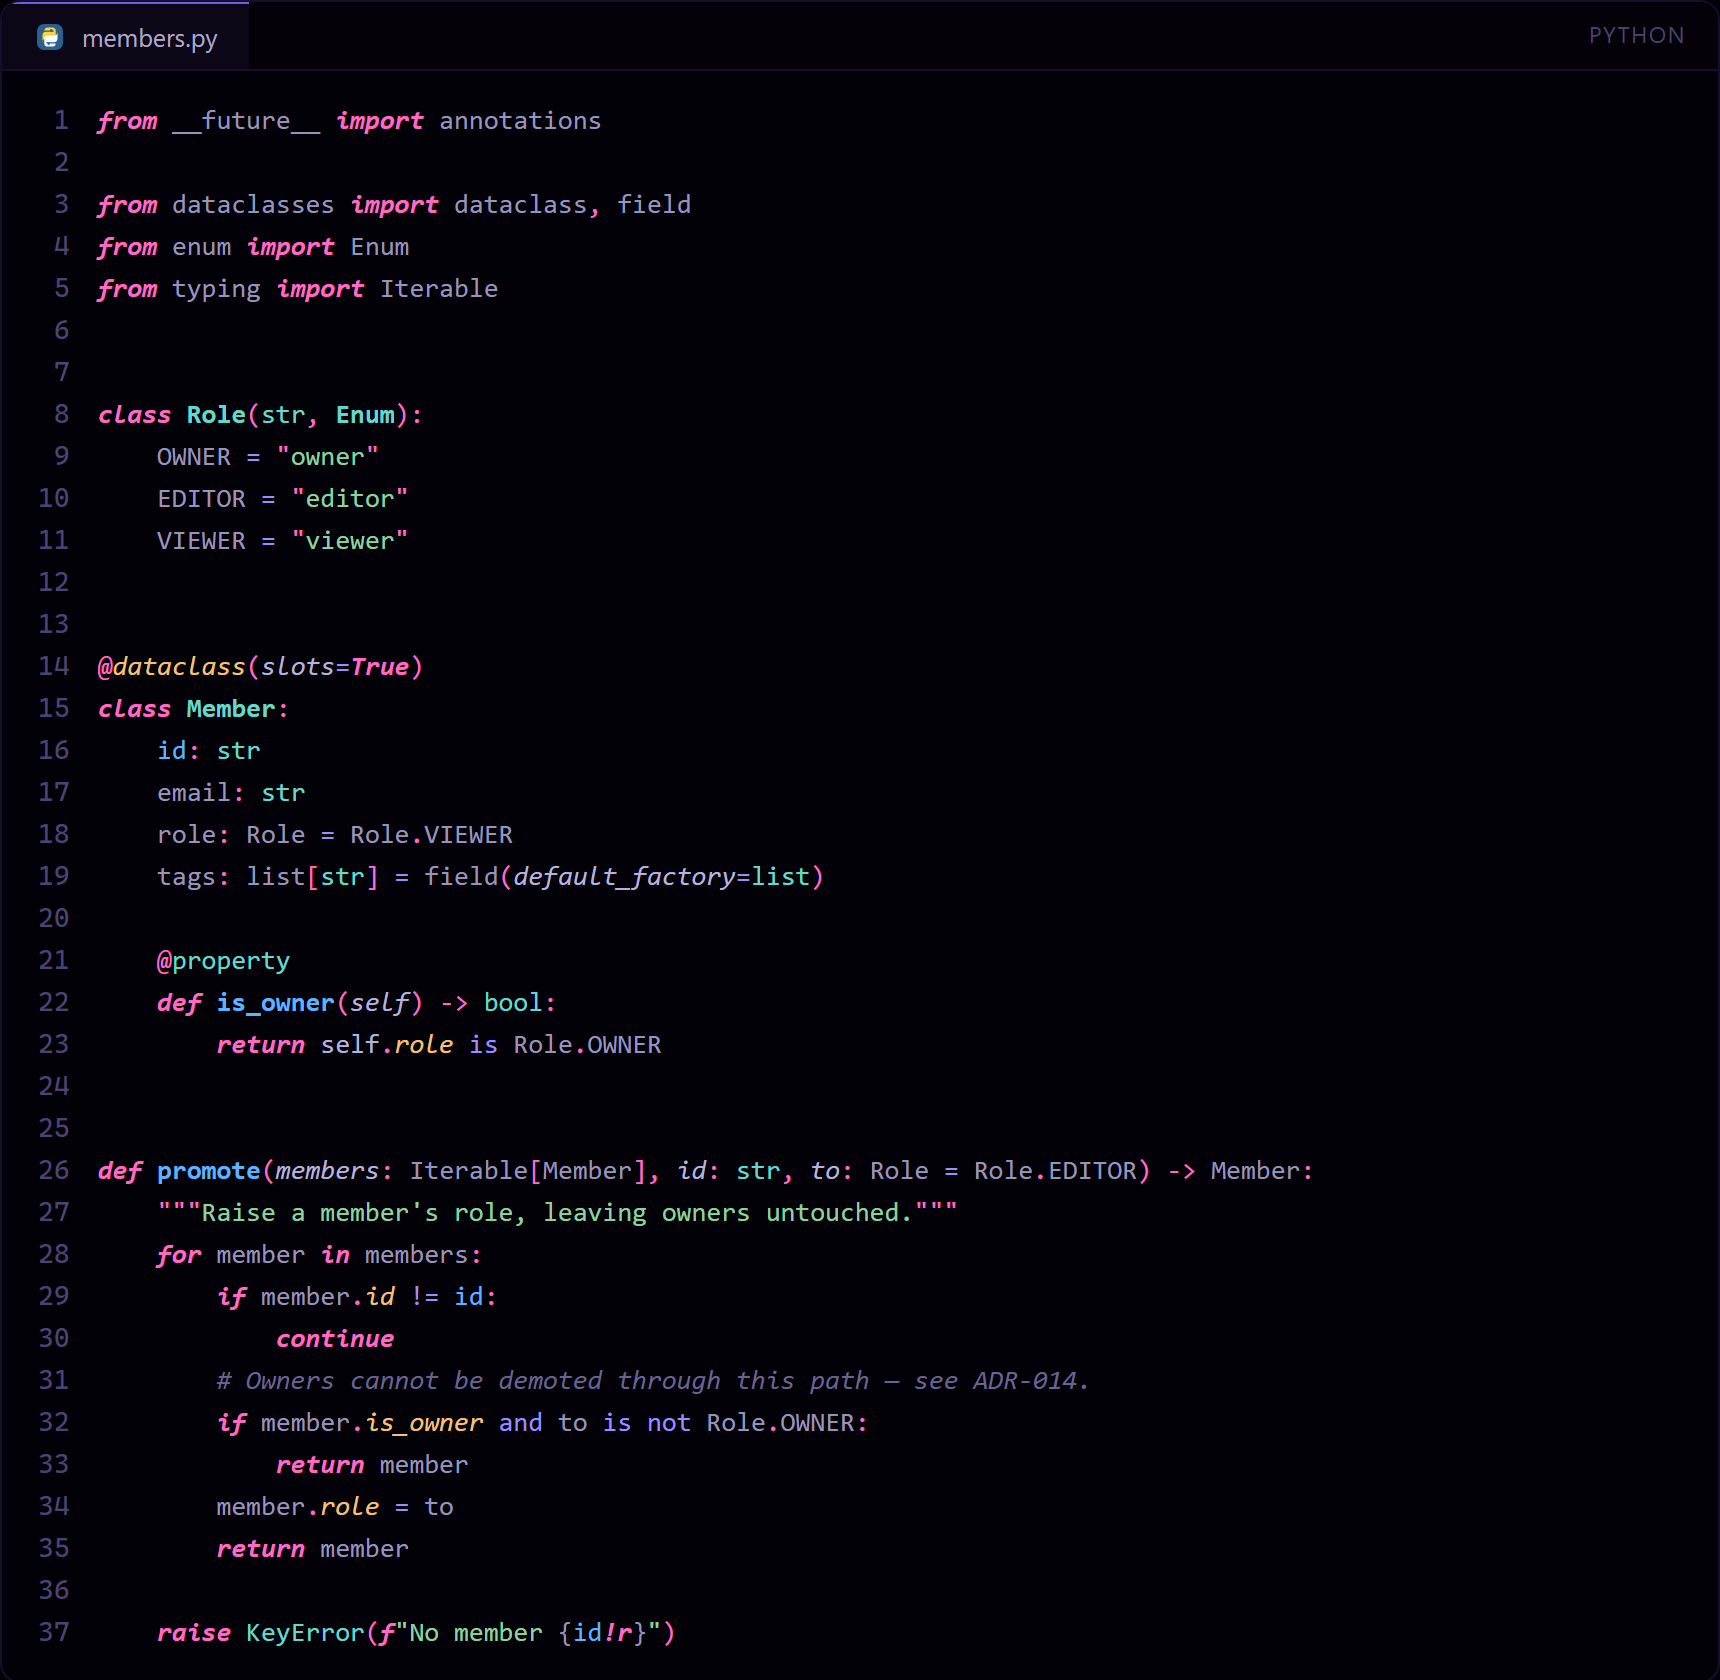Click 'return member' on line 33
This screenshot has height=1680, width=1720.
372,1465
